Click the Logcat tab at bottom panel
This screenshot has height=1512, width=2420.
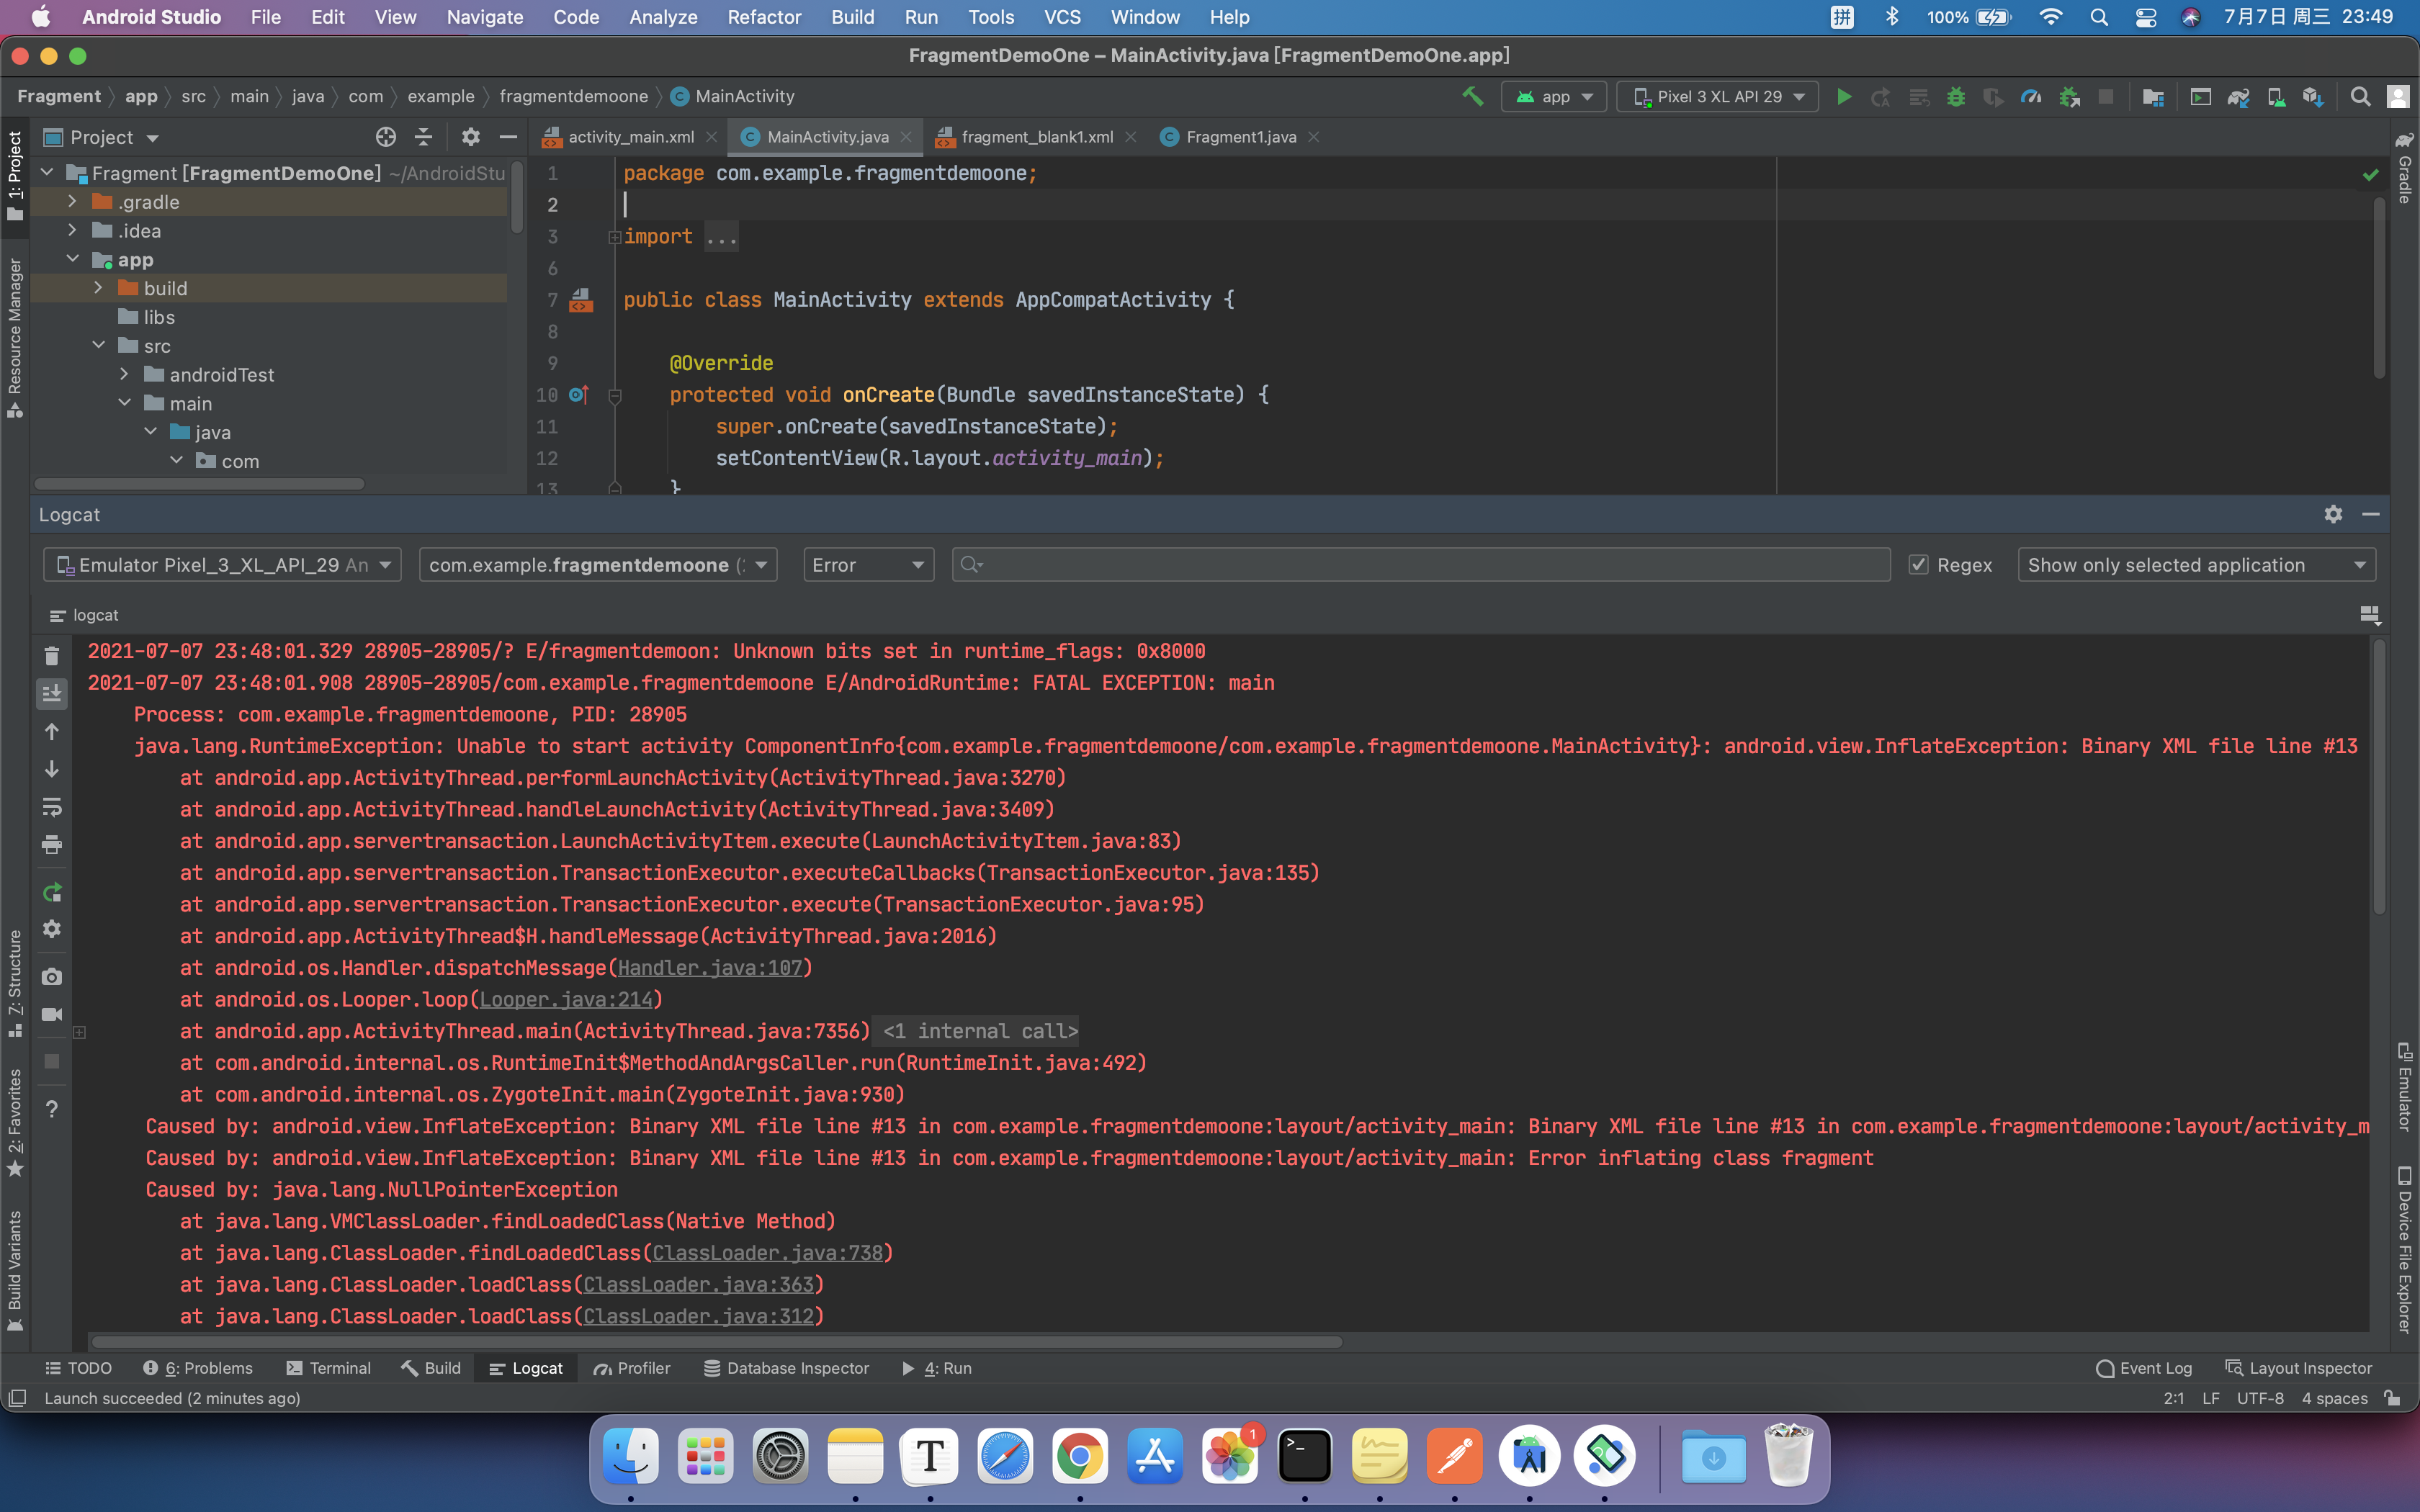coord(537,1367)
